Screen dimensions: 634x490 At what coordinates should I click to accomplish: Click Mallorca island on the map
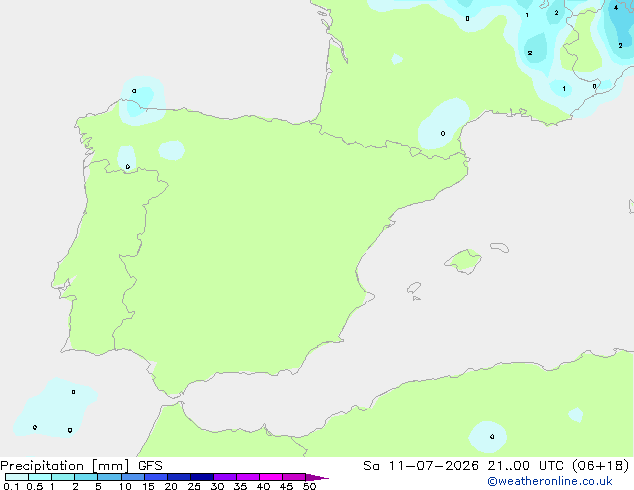pos(463,261)
